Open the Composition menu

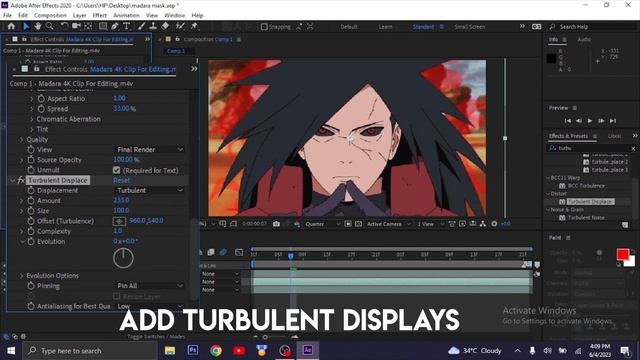tap(50, 16)
